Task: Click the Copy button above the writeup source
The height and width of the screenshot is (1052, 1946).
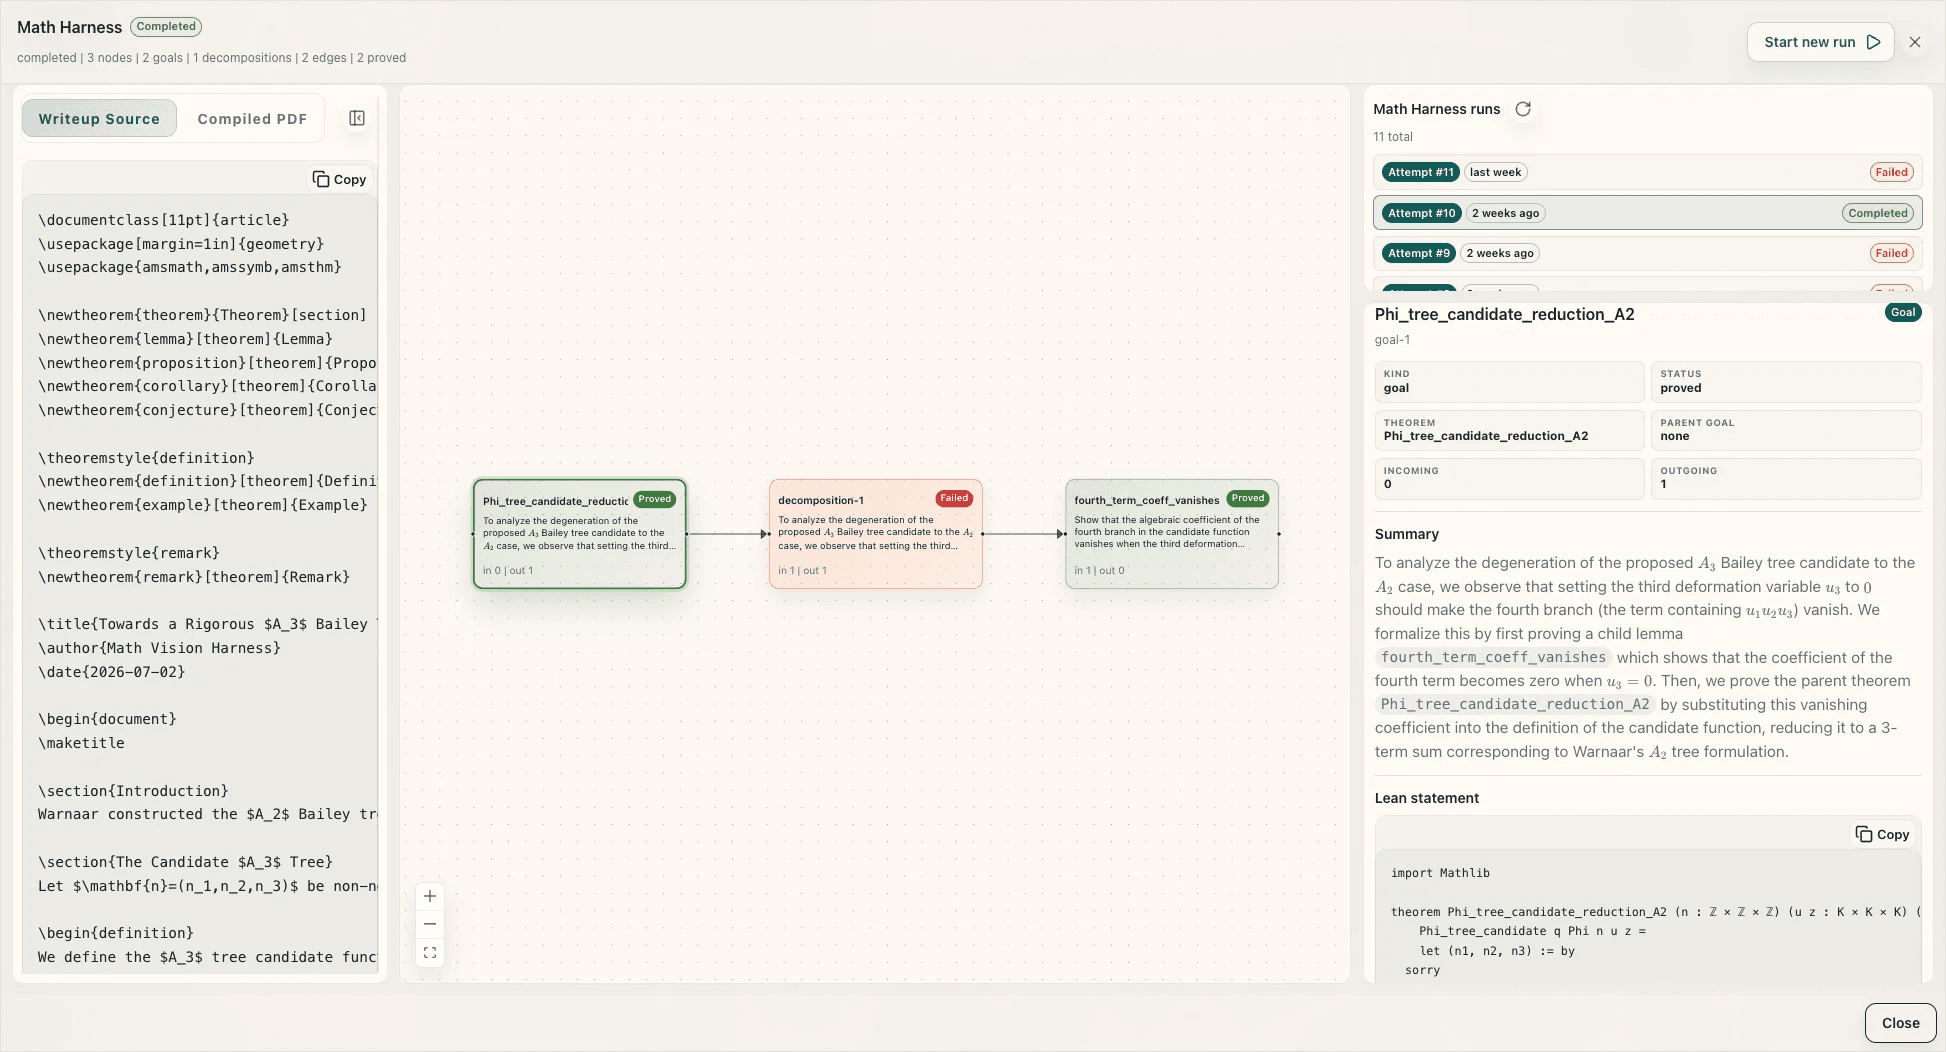Action: tap(340, 179)
